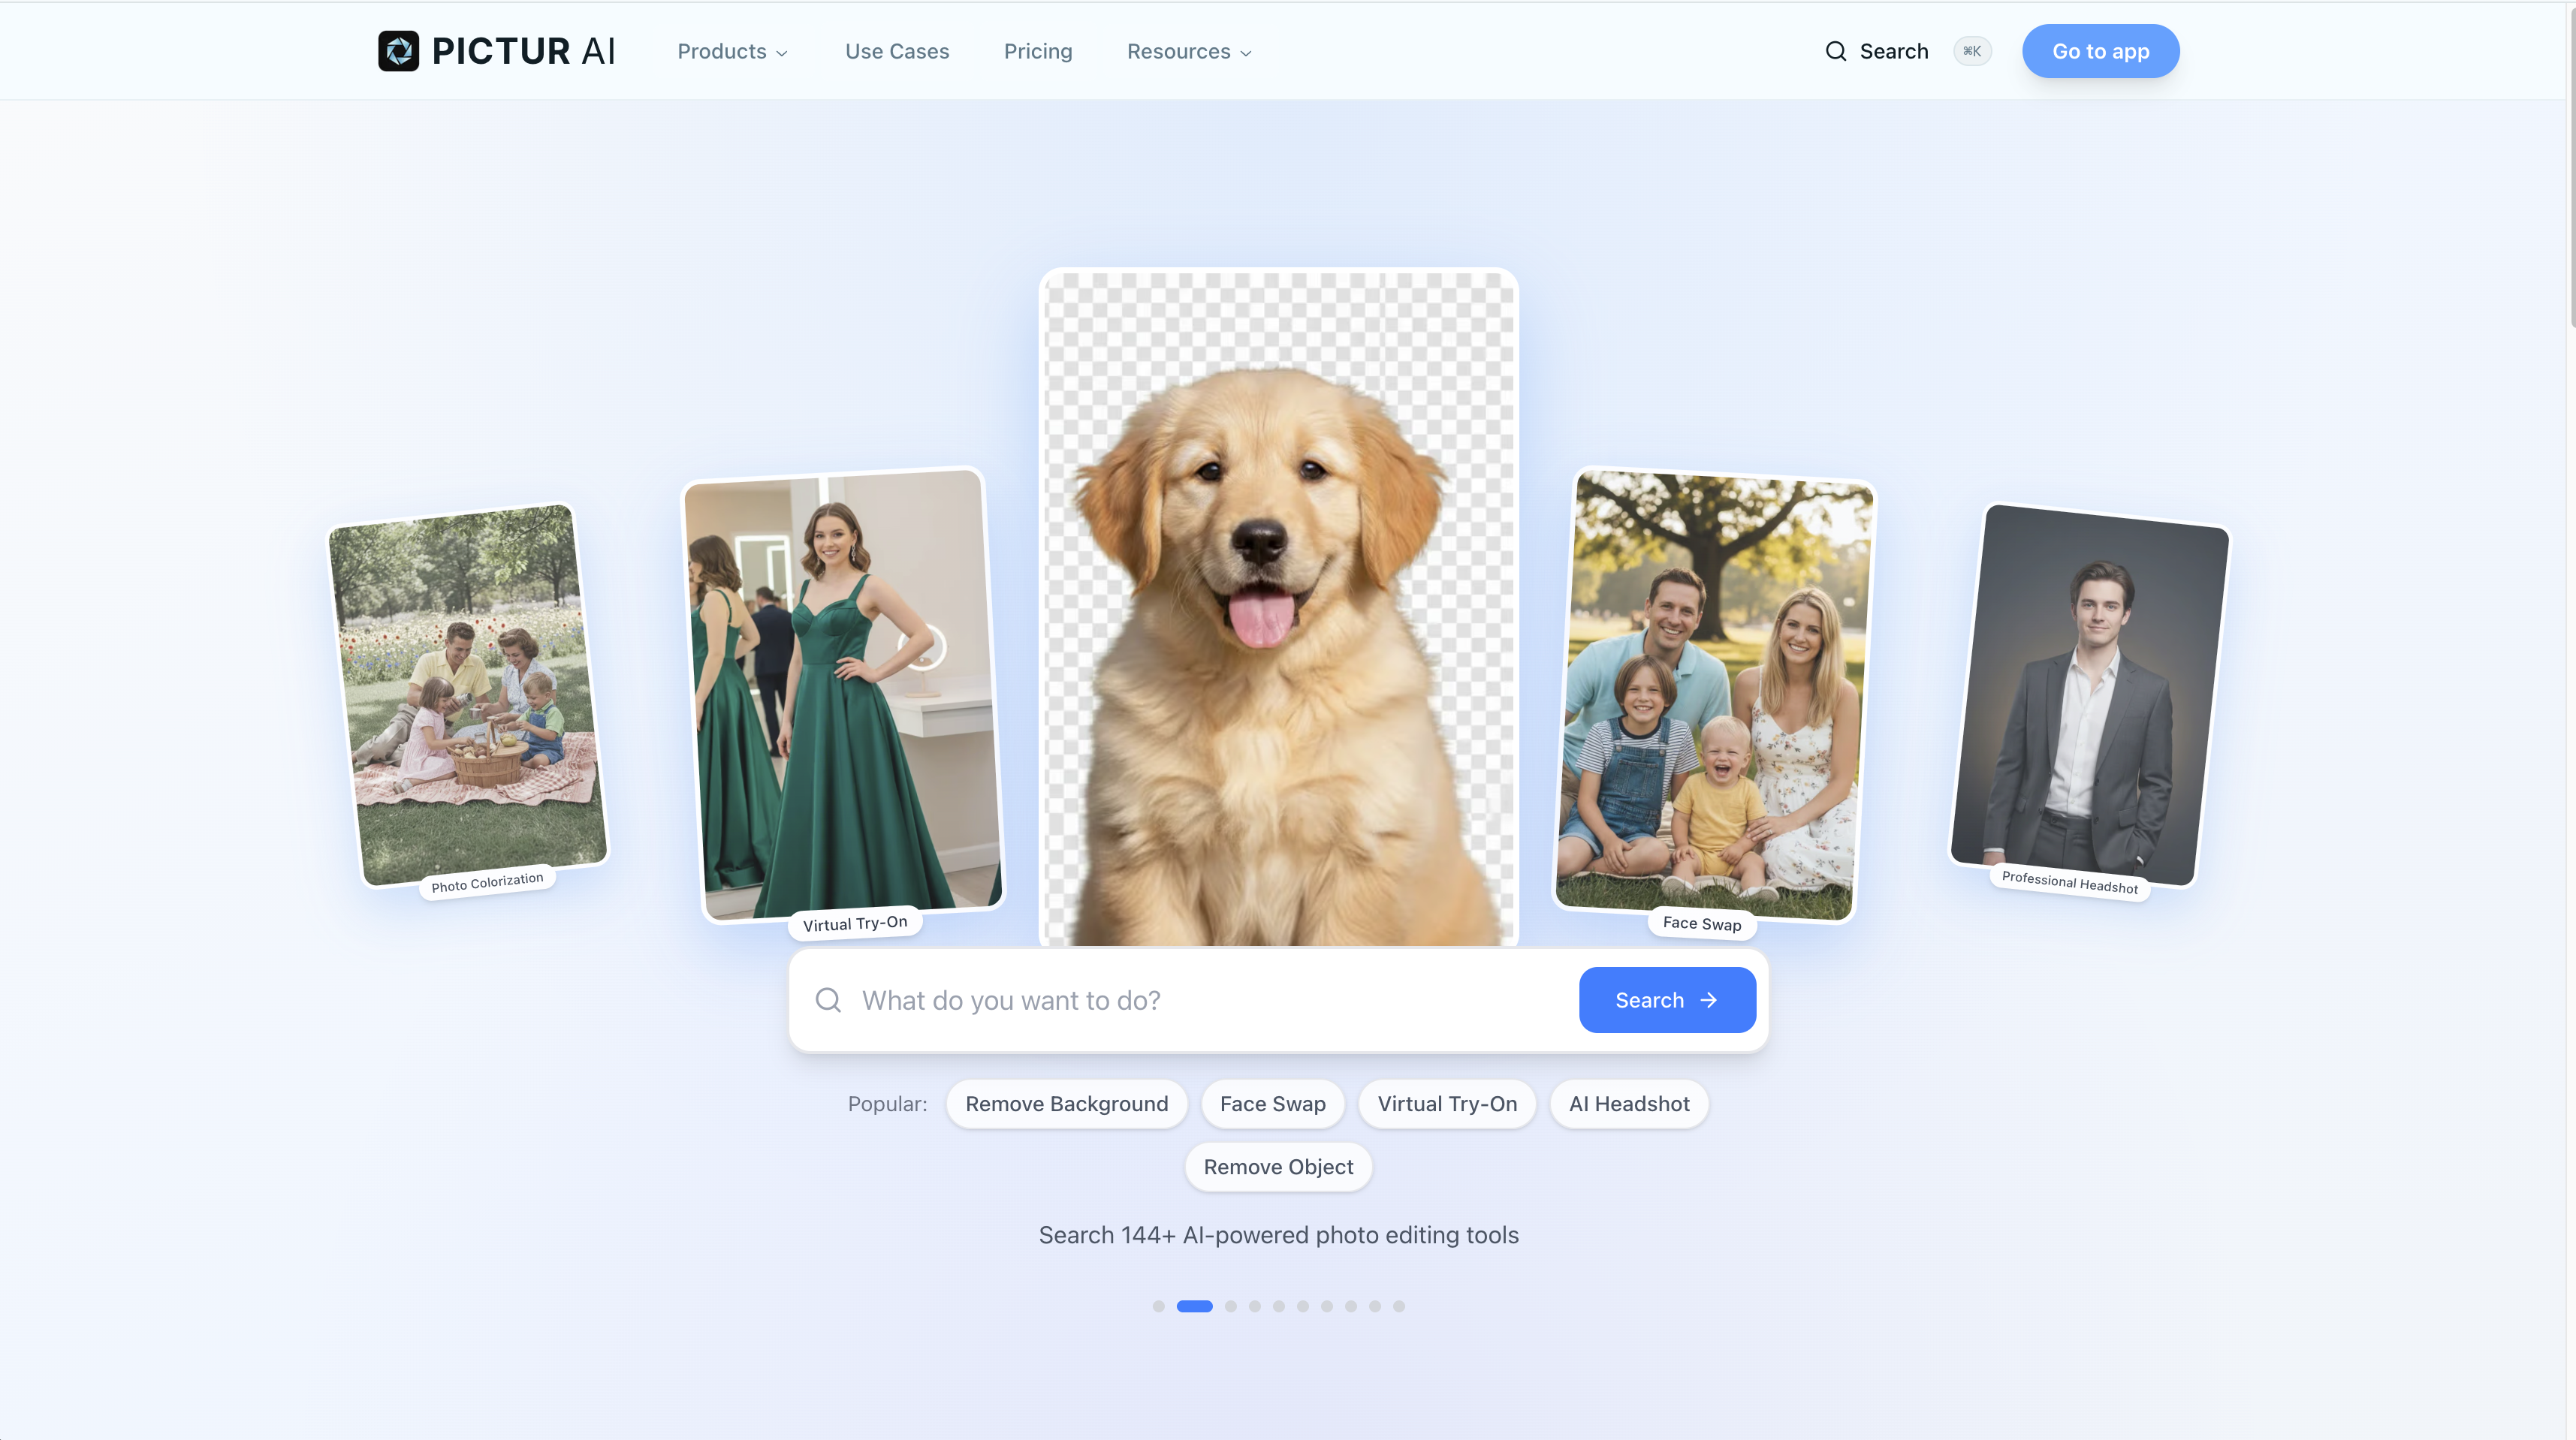The width and height of the screenshot is (2576, 1440).
Task: Go to the last carousel pagination dot
Action: coord(1399,1306)
